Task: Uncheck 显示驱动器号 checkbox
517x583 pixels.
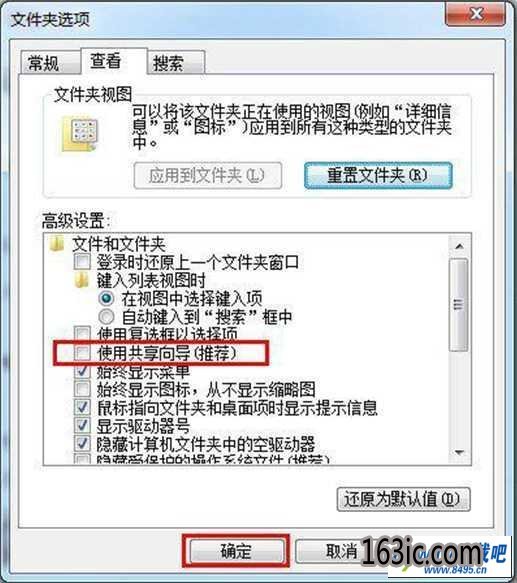Action: click(82, 425)
